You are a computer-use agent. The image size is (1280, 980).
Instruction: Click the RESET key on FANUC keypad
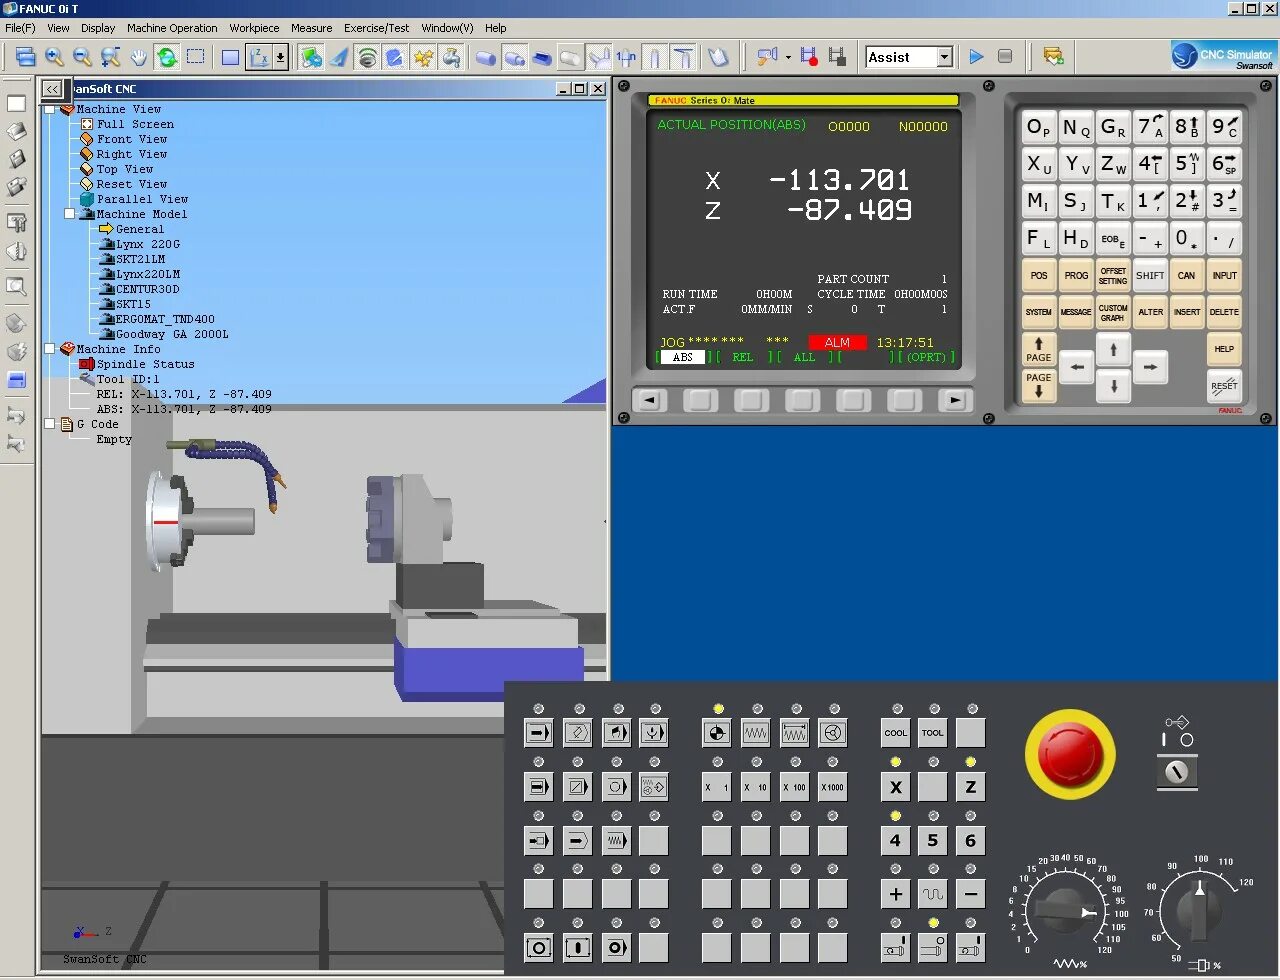pos(1224,386)
